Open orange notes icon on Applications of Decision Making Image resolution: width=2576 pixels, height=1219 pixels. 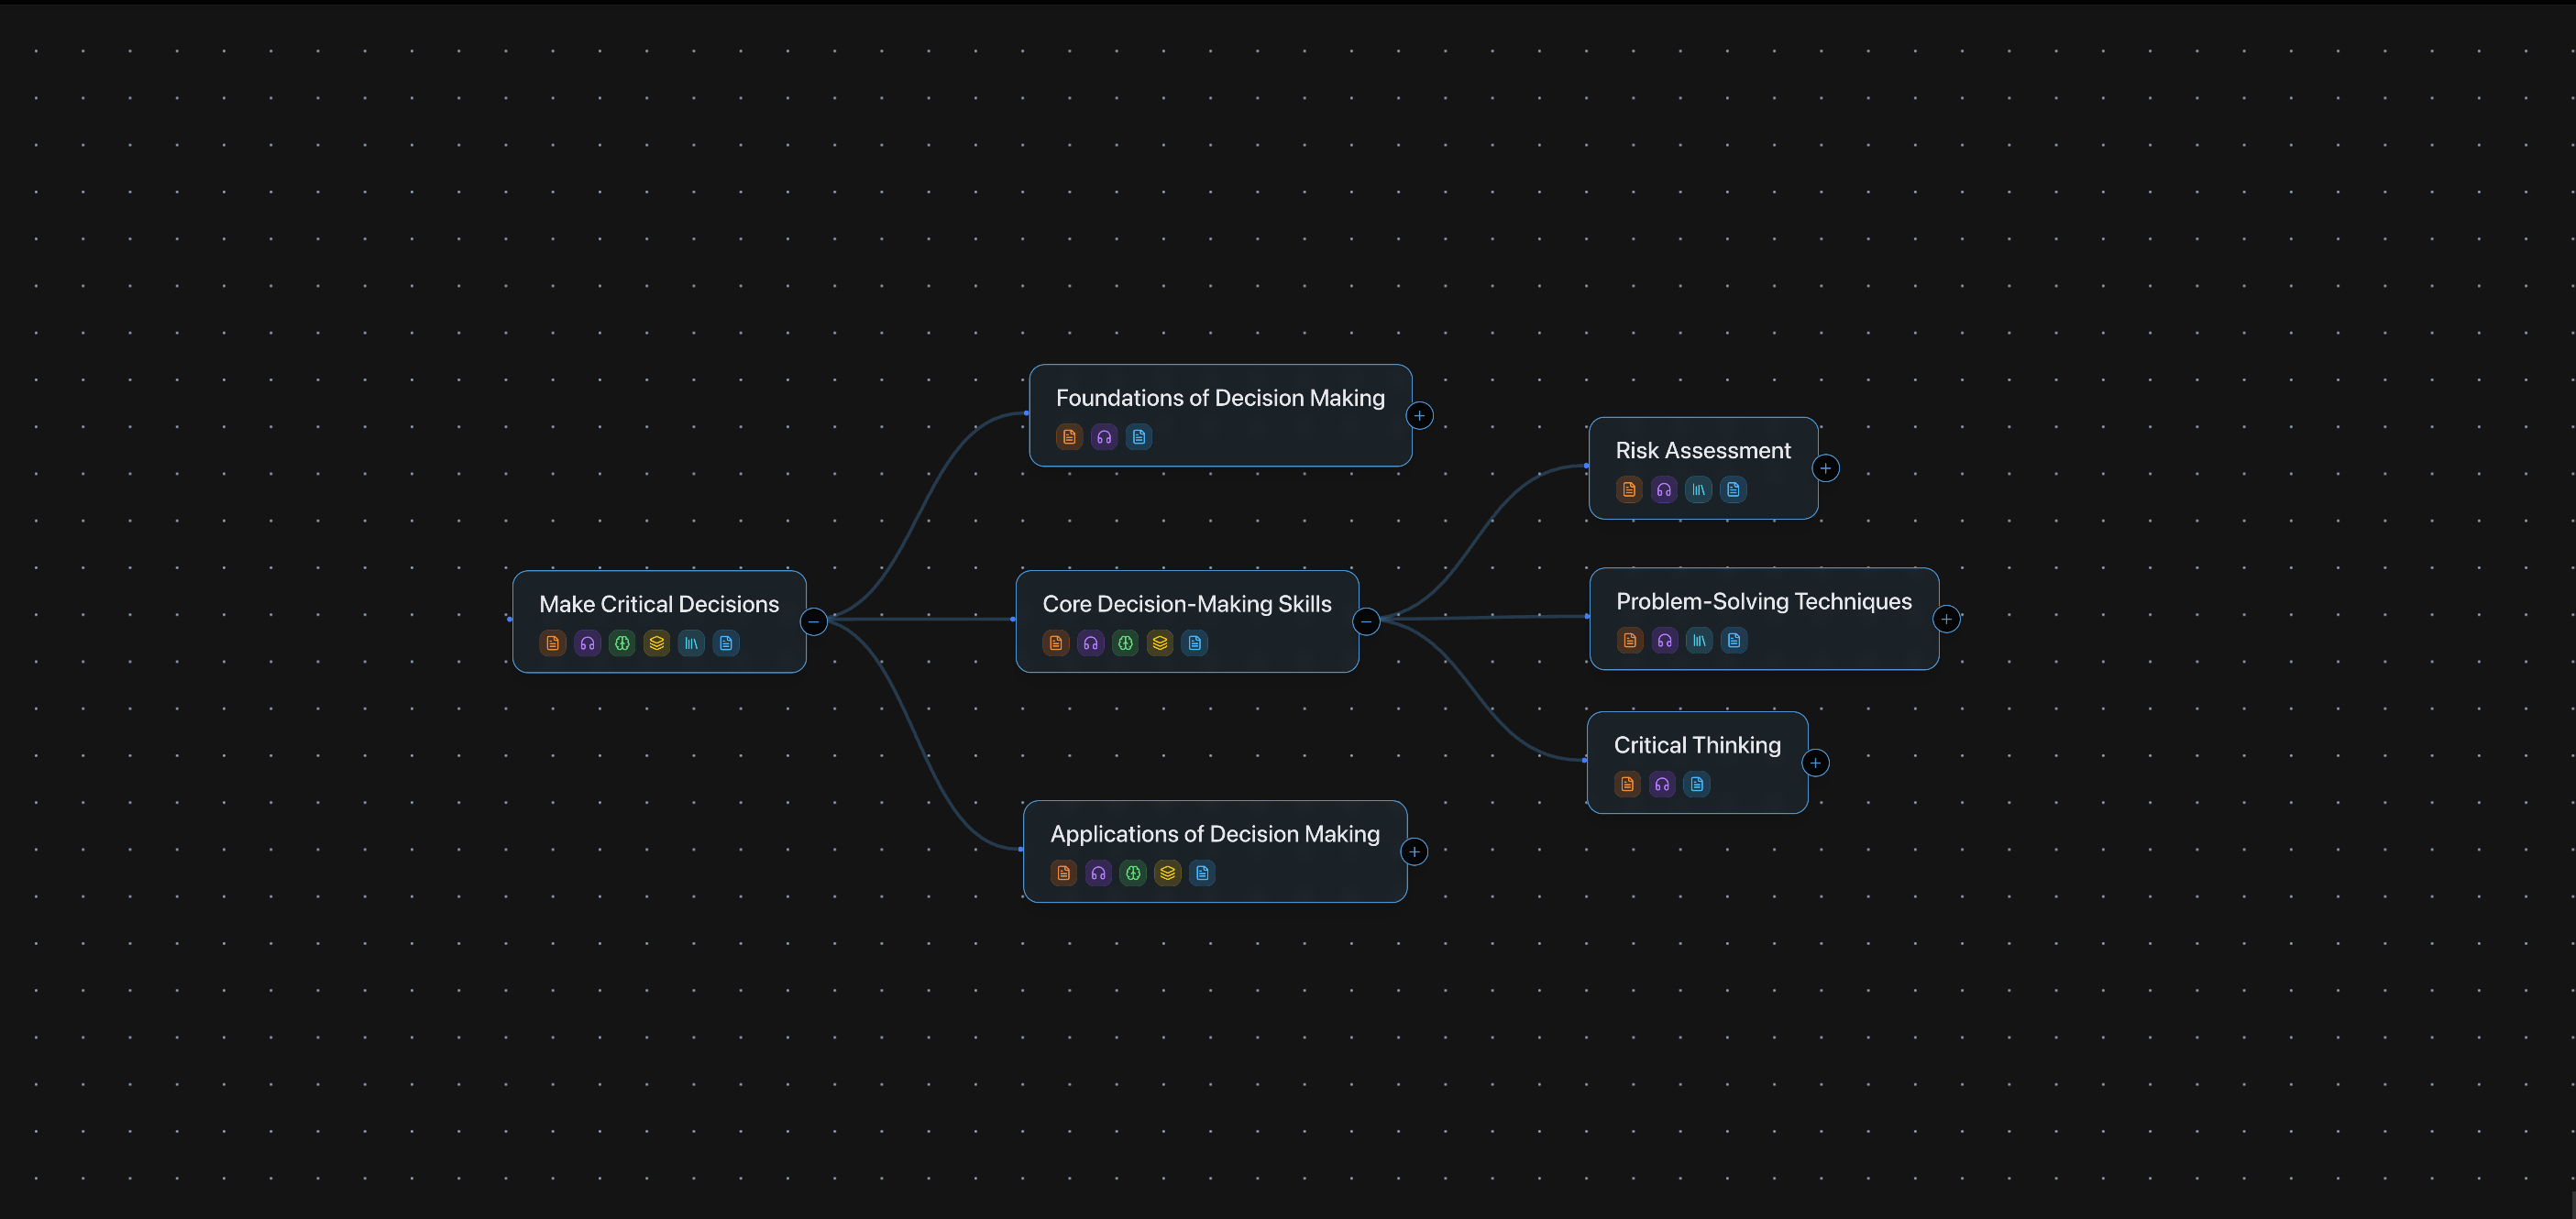[1064, 873]
